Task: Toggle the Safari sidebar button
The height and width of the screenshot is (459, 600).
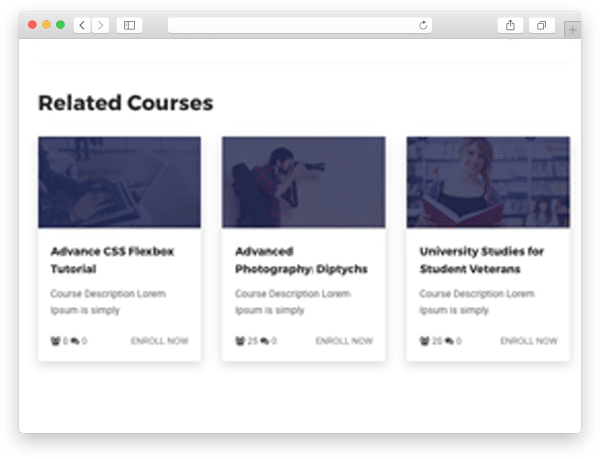Action: 129,25
